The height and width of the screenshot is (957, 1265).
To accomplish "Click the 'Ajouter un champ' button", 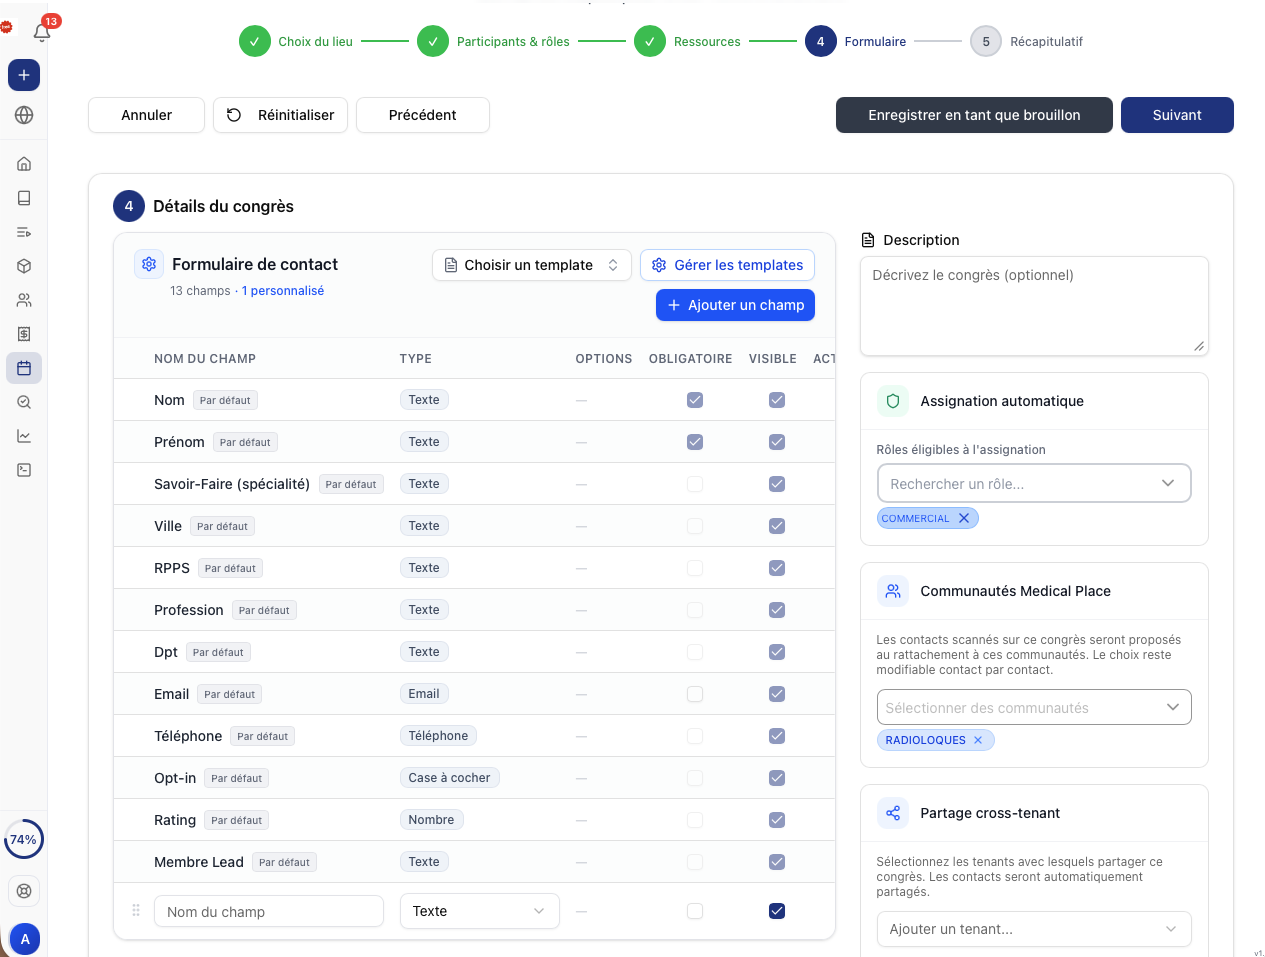I will click(735, 305).
